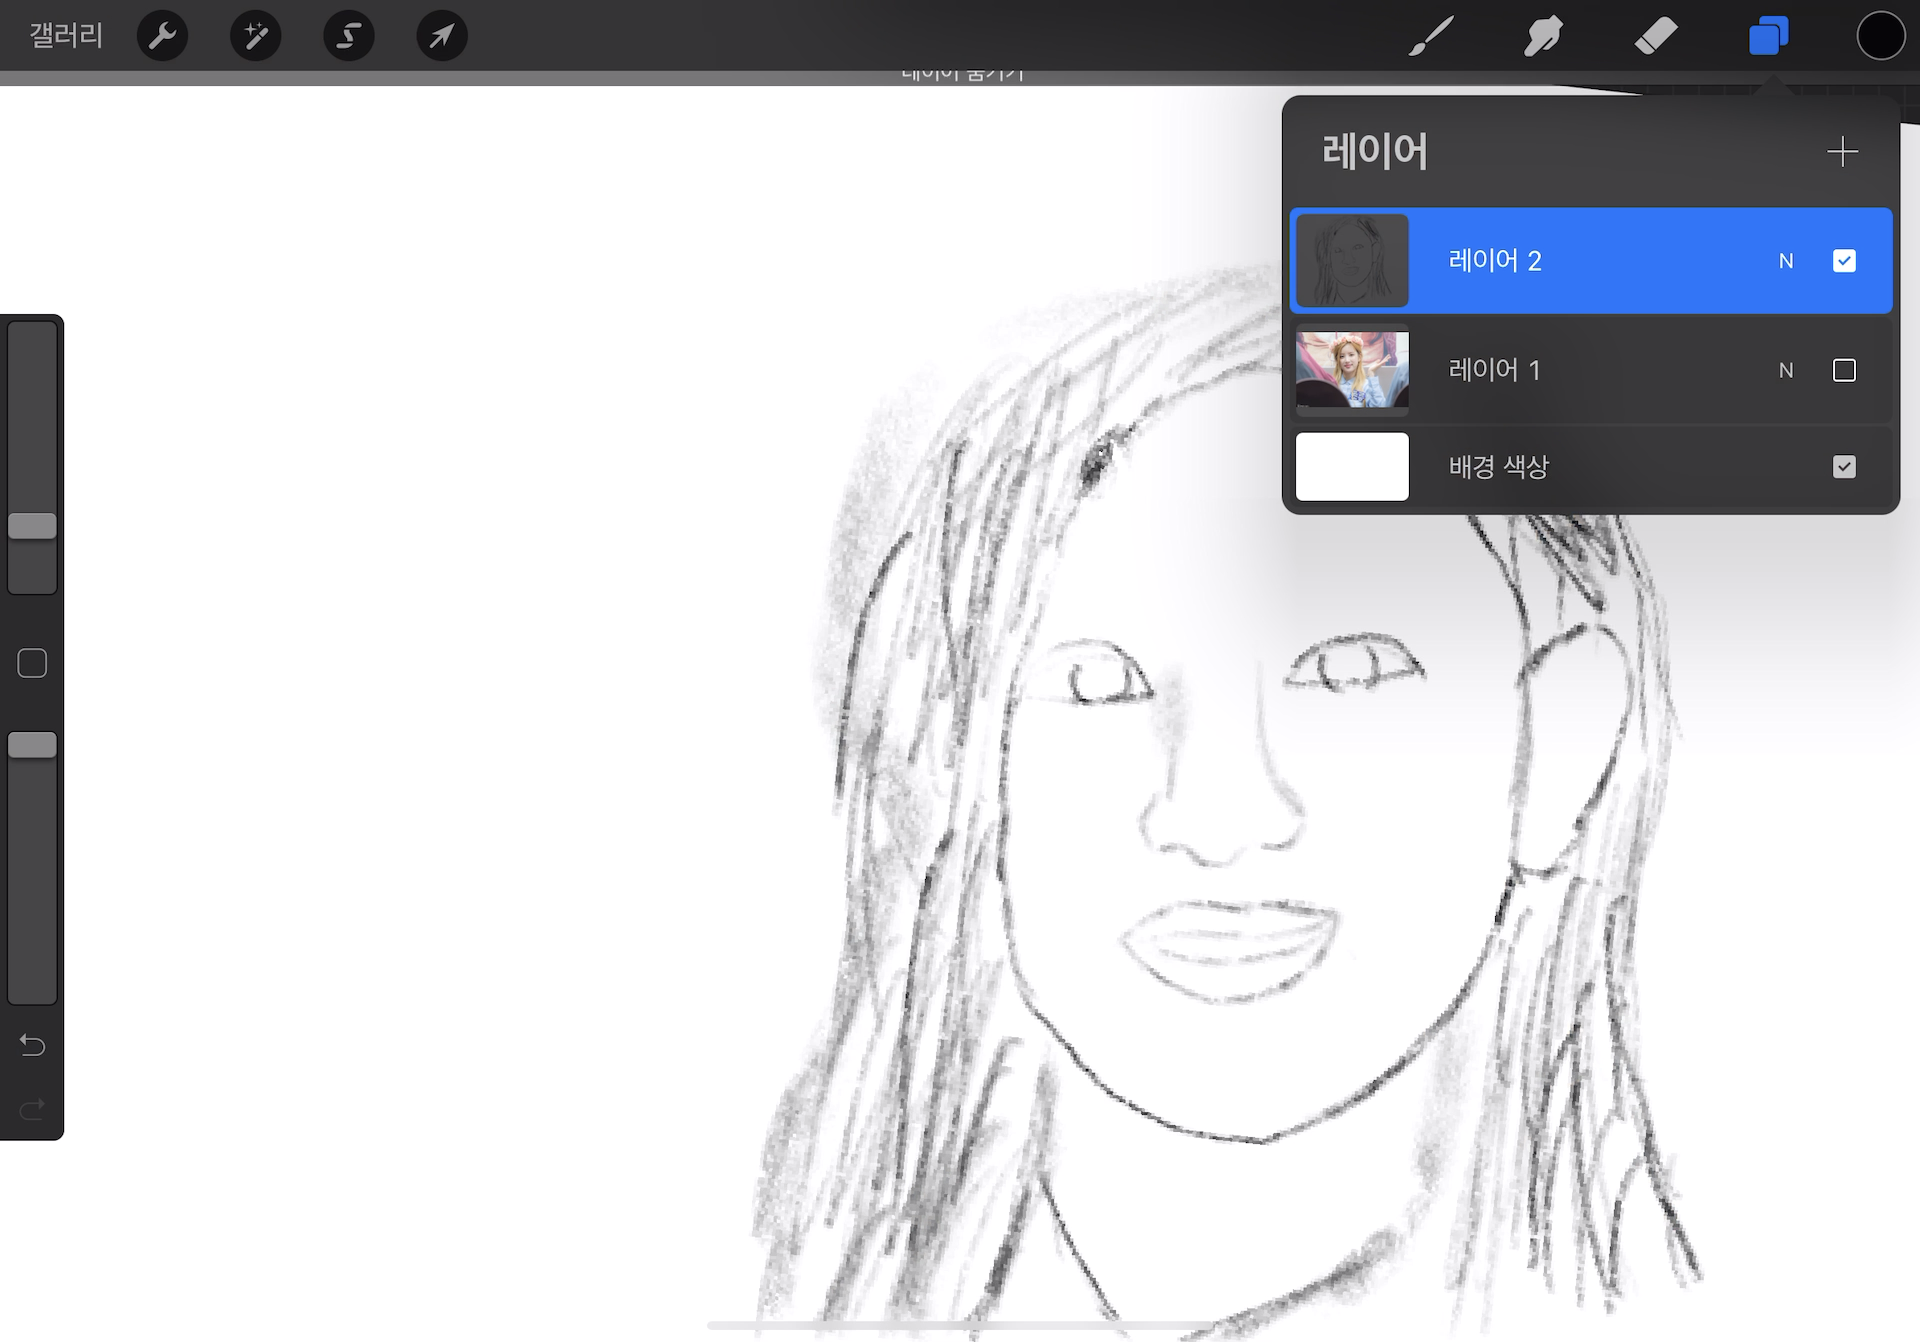The image size is (1920, 1342).
Task: Close the Layers panel via layers icon
Action: pyautogui.click(x=1768, y=36)
